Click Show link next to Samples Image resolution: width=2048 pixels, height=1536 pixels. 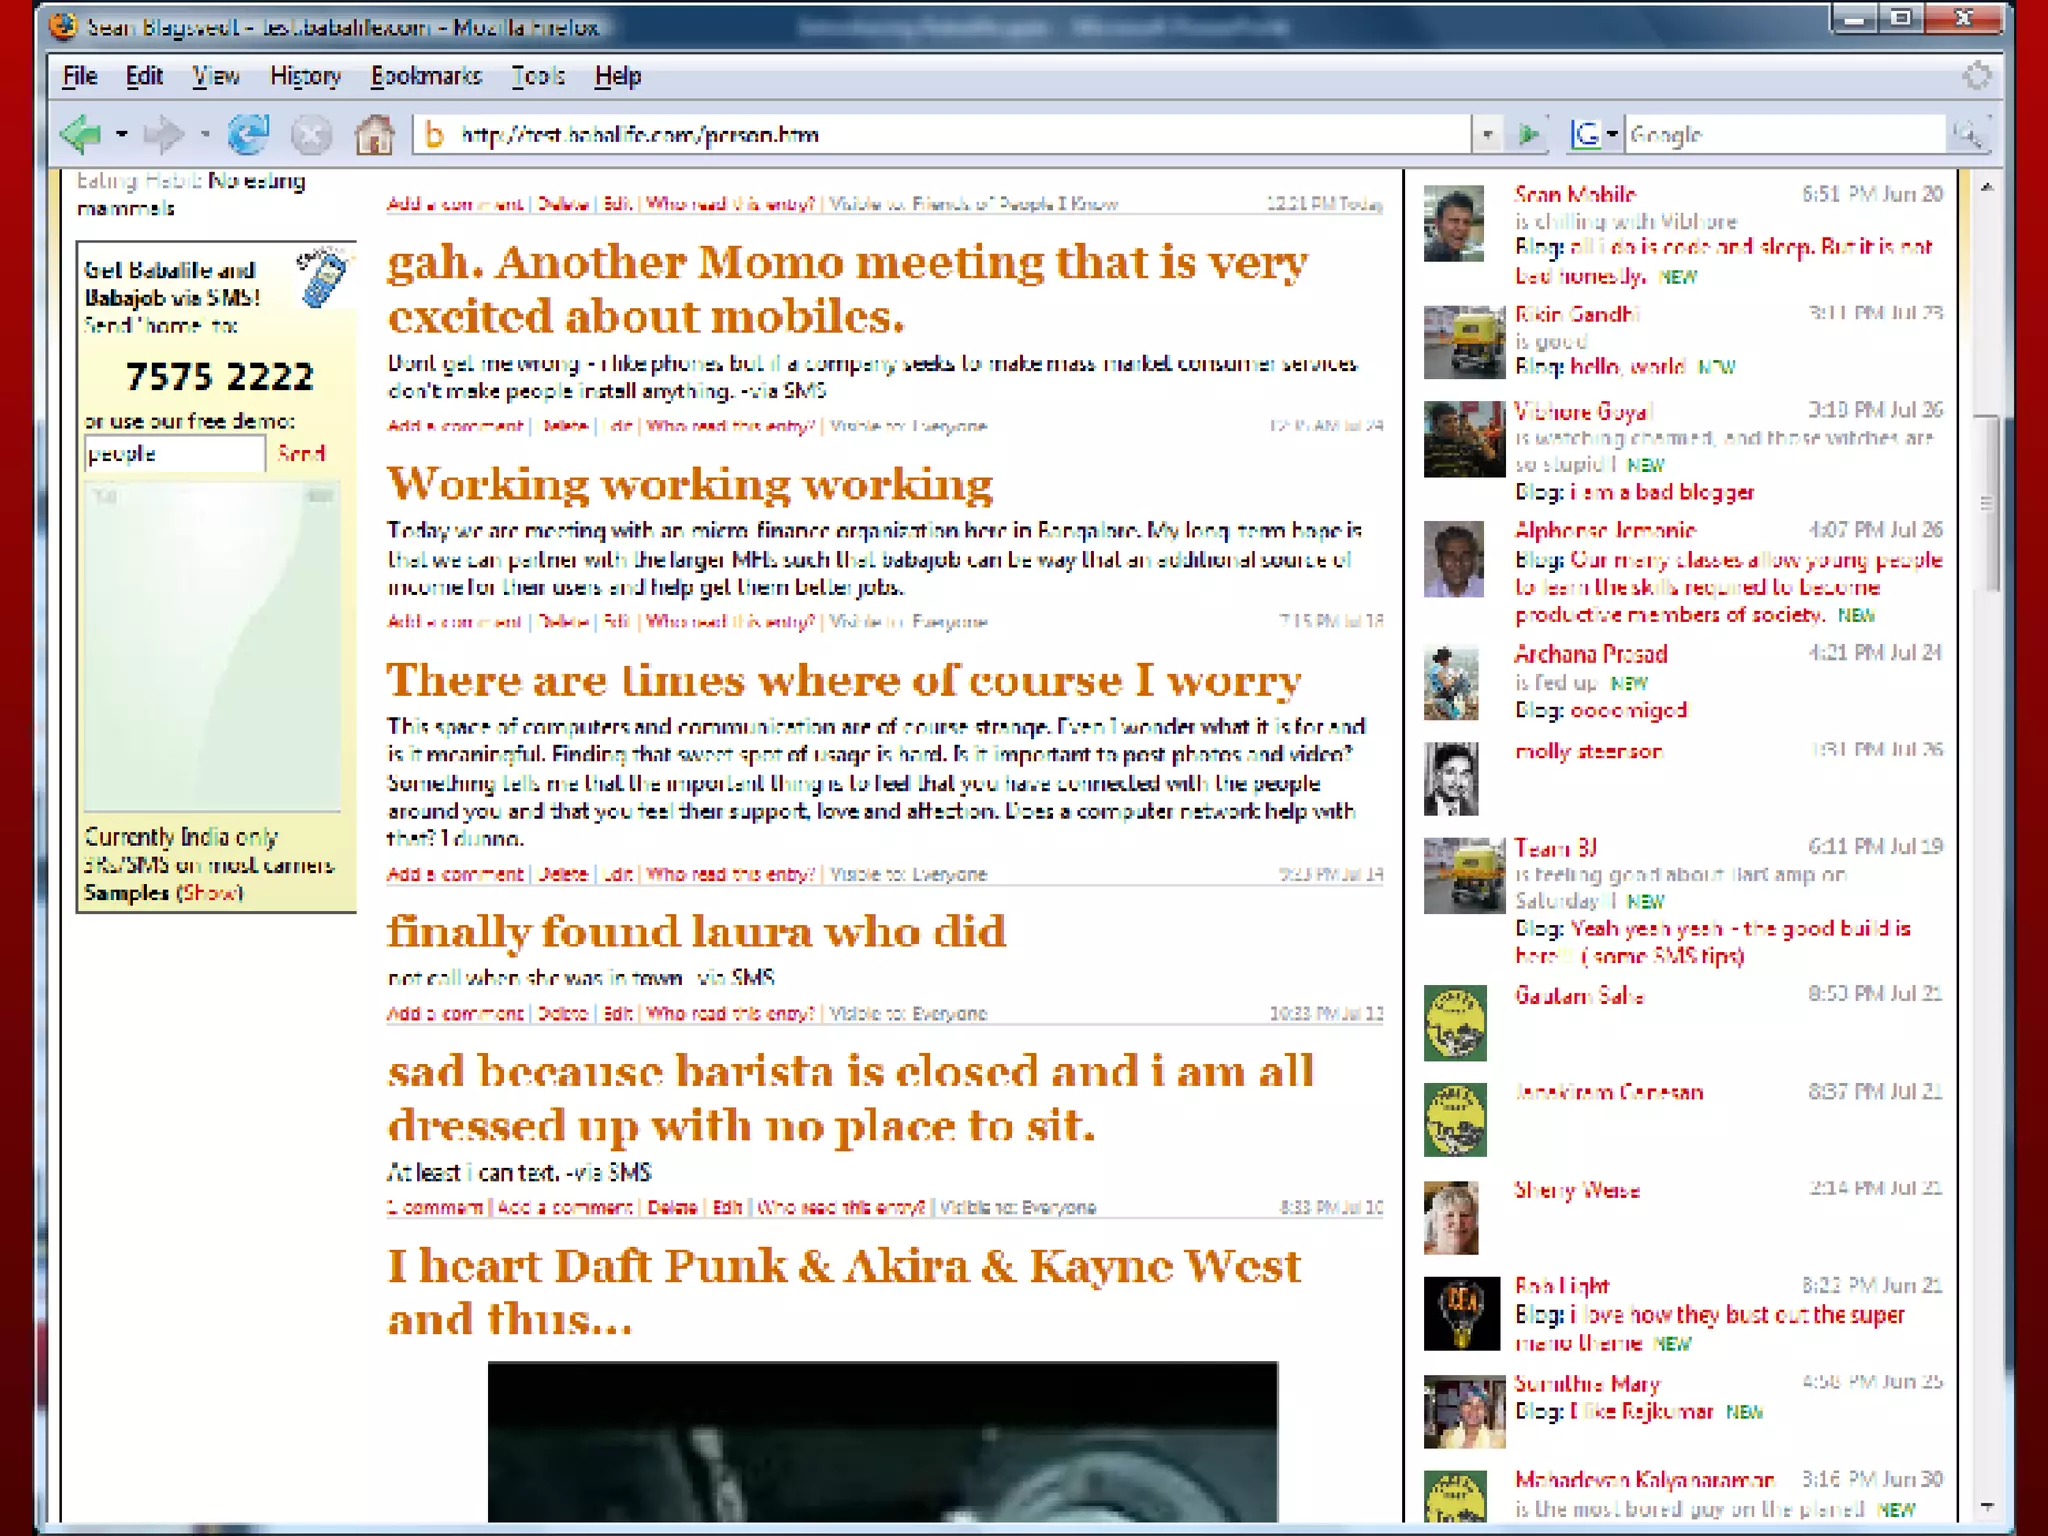pos(209,893)
